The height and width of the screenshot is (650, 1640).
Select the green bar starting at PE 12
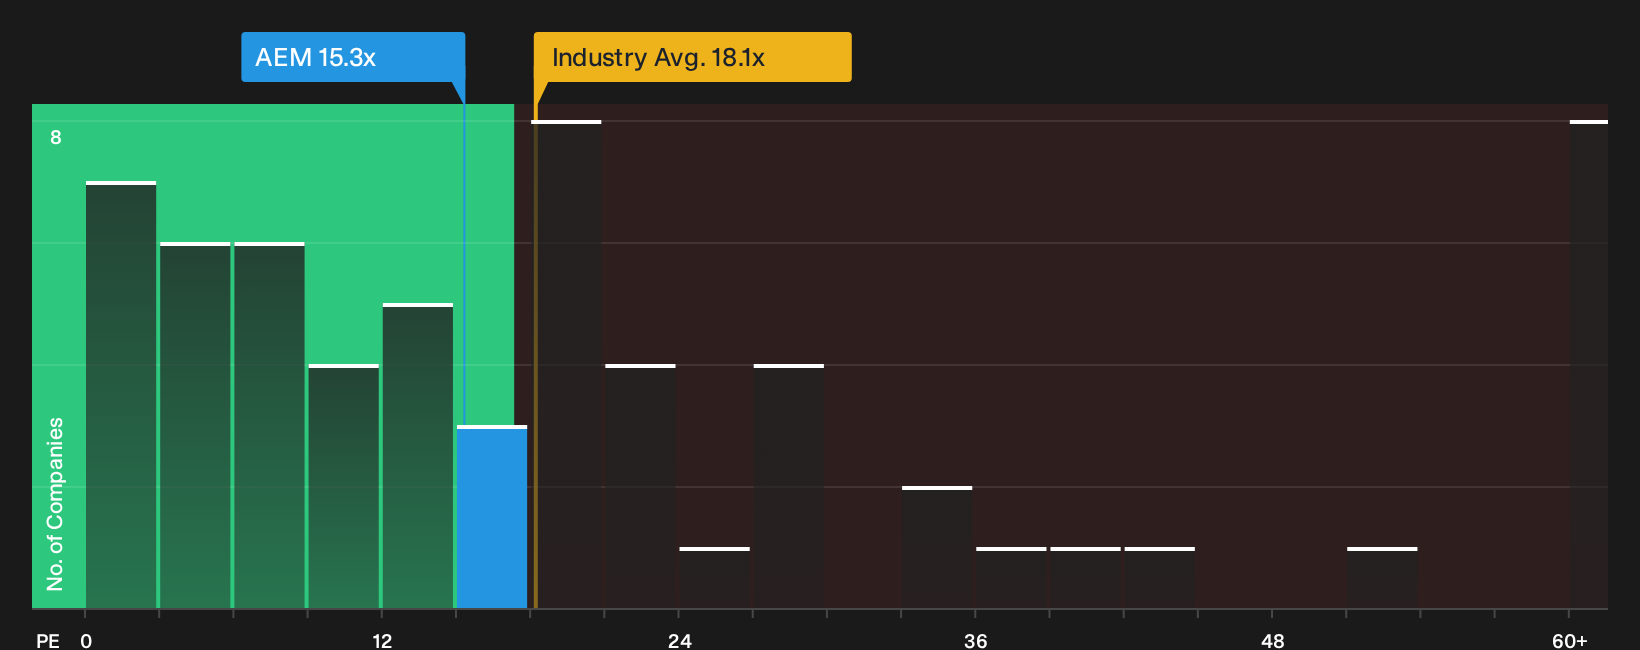point(418,456)
